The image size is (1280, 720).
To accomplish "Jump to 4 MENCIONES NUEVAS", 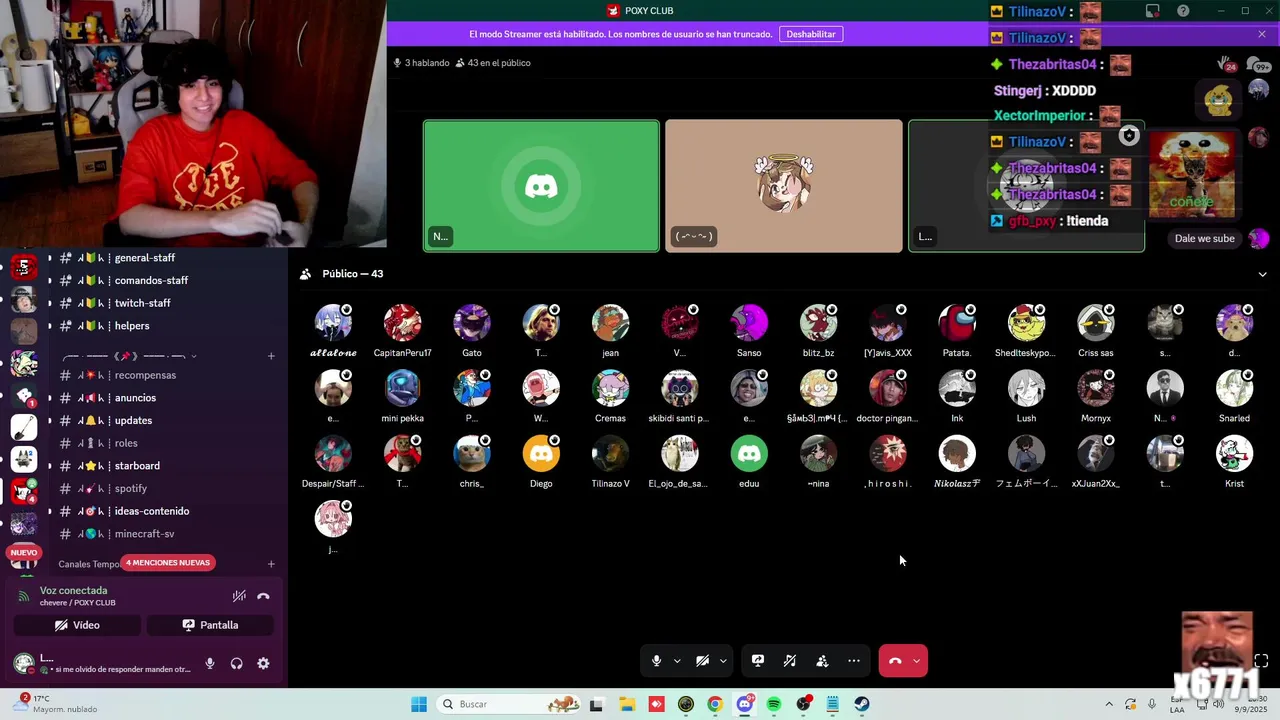I will [x=168, y=563].
